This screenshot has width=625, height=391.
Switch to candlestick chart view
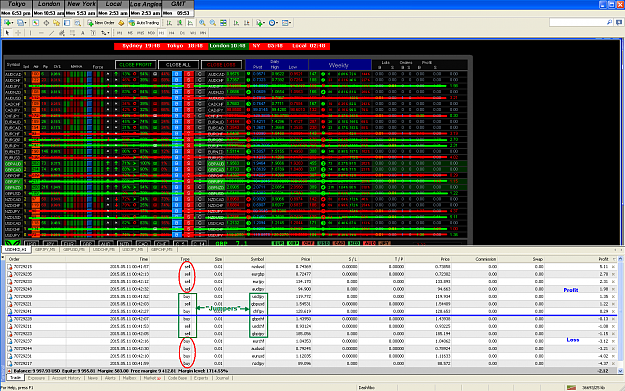[x=180, y=23]
